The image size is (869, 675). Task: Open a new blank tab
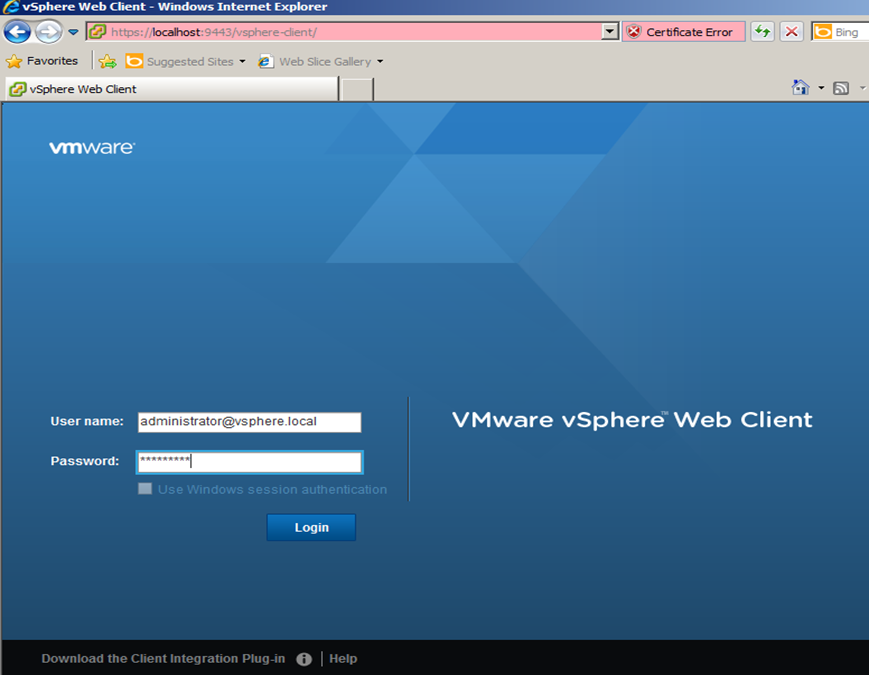click(357, 89)
